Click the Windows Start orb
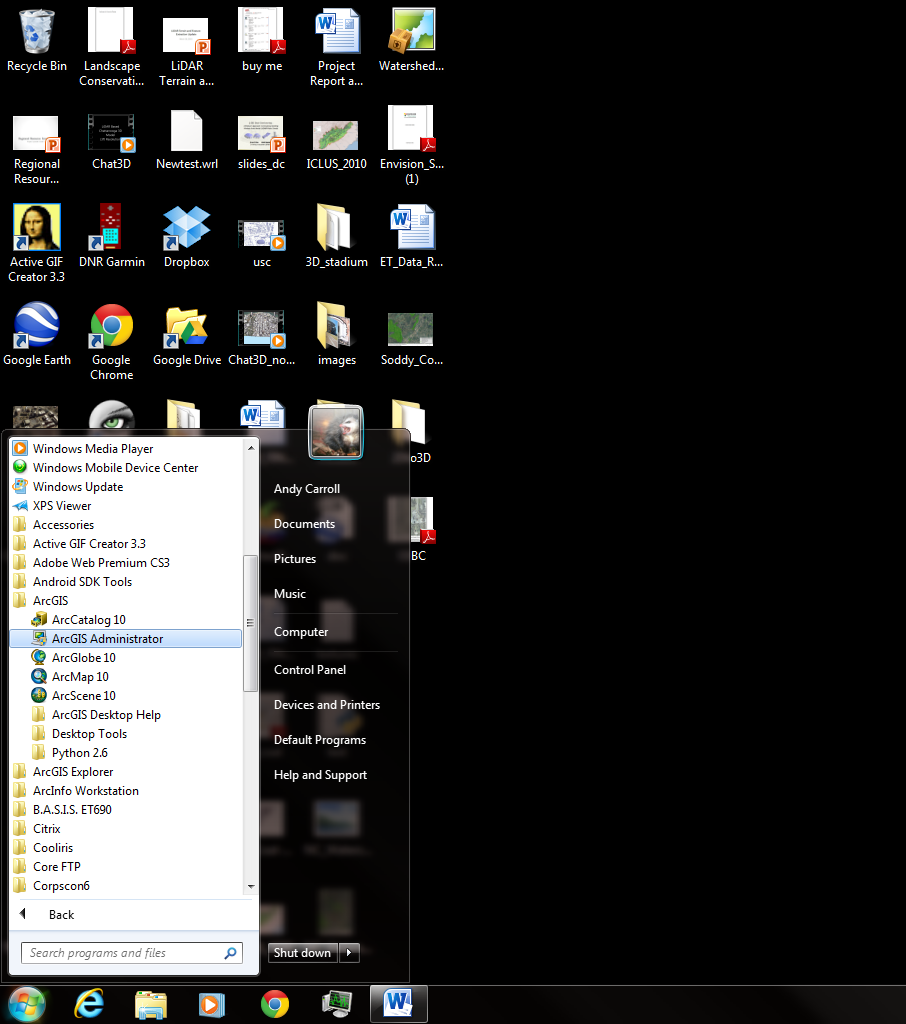906x1024 pixels. [x=27, y=1004]
